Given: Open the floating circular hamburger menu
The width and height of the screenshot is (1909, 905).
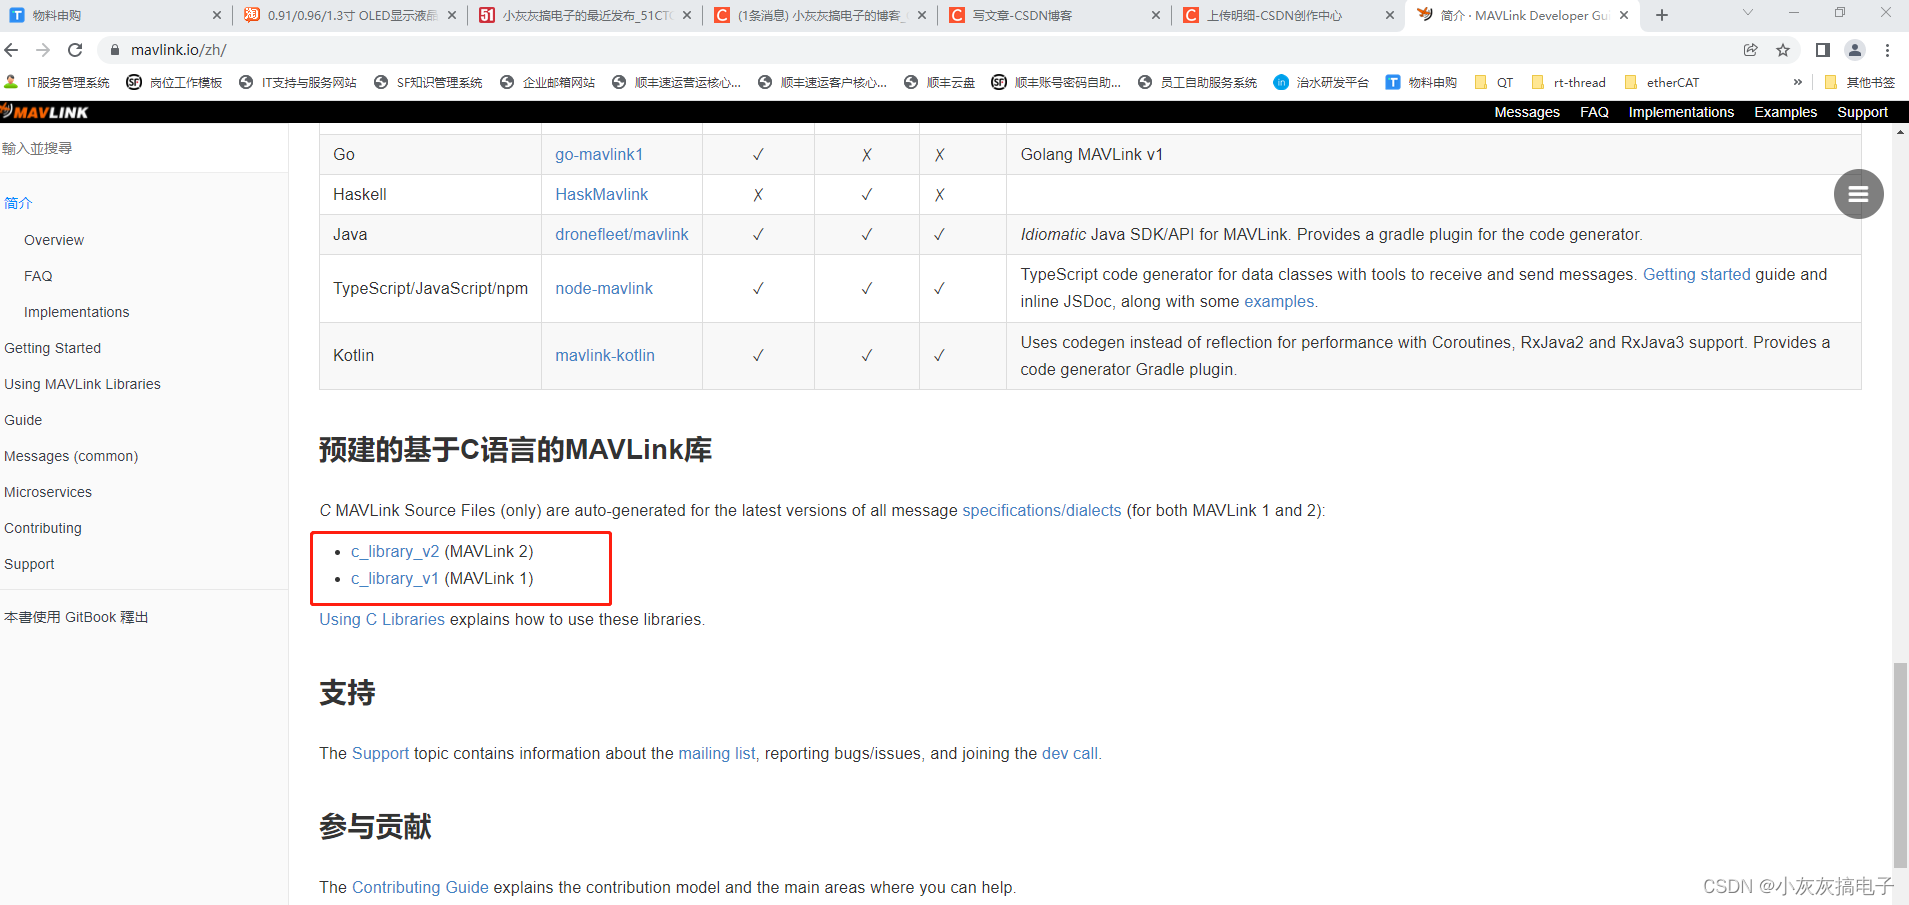Looking at the screenshot, I should [x=1857, y=193].
